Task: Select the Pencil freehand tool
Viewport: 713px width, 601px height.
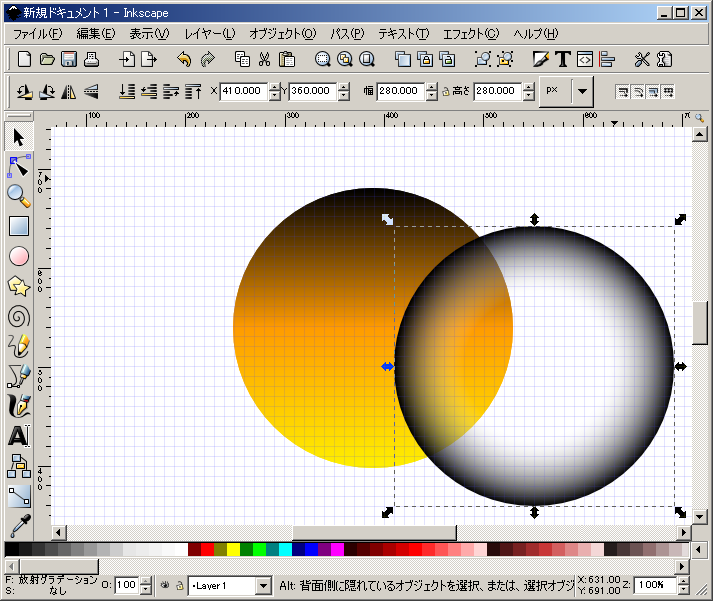Action: (x=19, y=346)
